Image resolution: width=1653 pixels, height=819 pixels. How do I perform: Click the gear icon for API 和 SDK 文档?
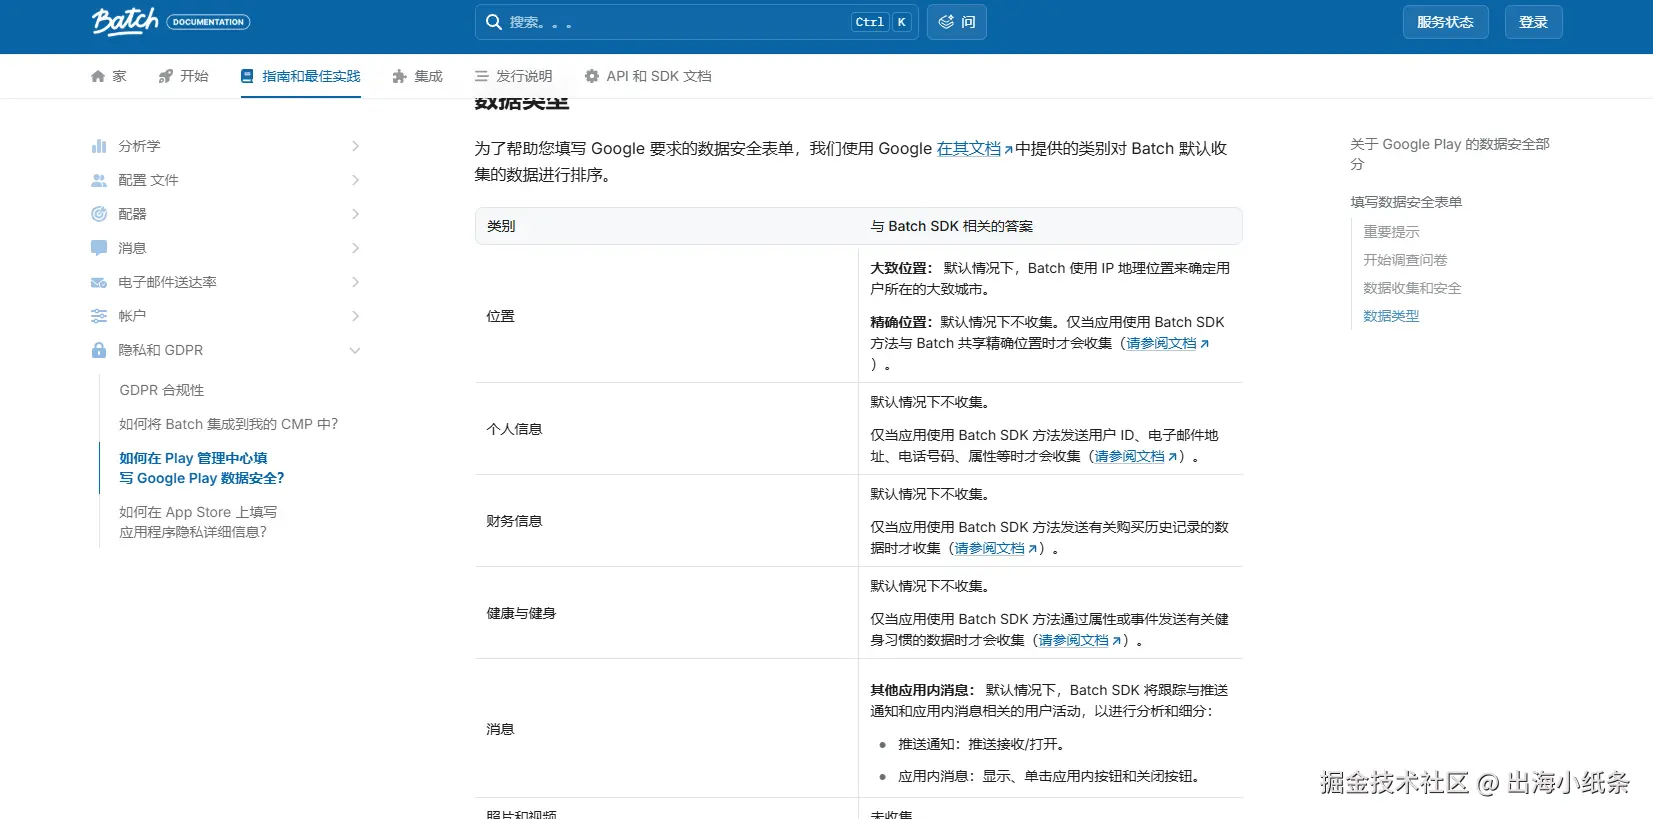point(592,76)
